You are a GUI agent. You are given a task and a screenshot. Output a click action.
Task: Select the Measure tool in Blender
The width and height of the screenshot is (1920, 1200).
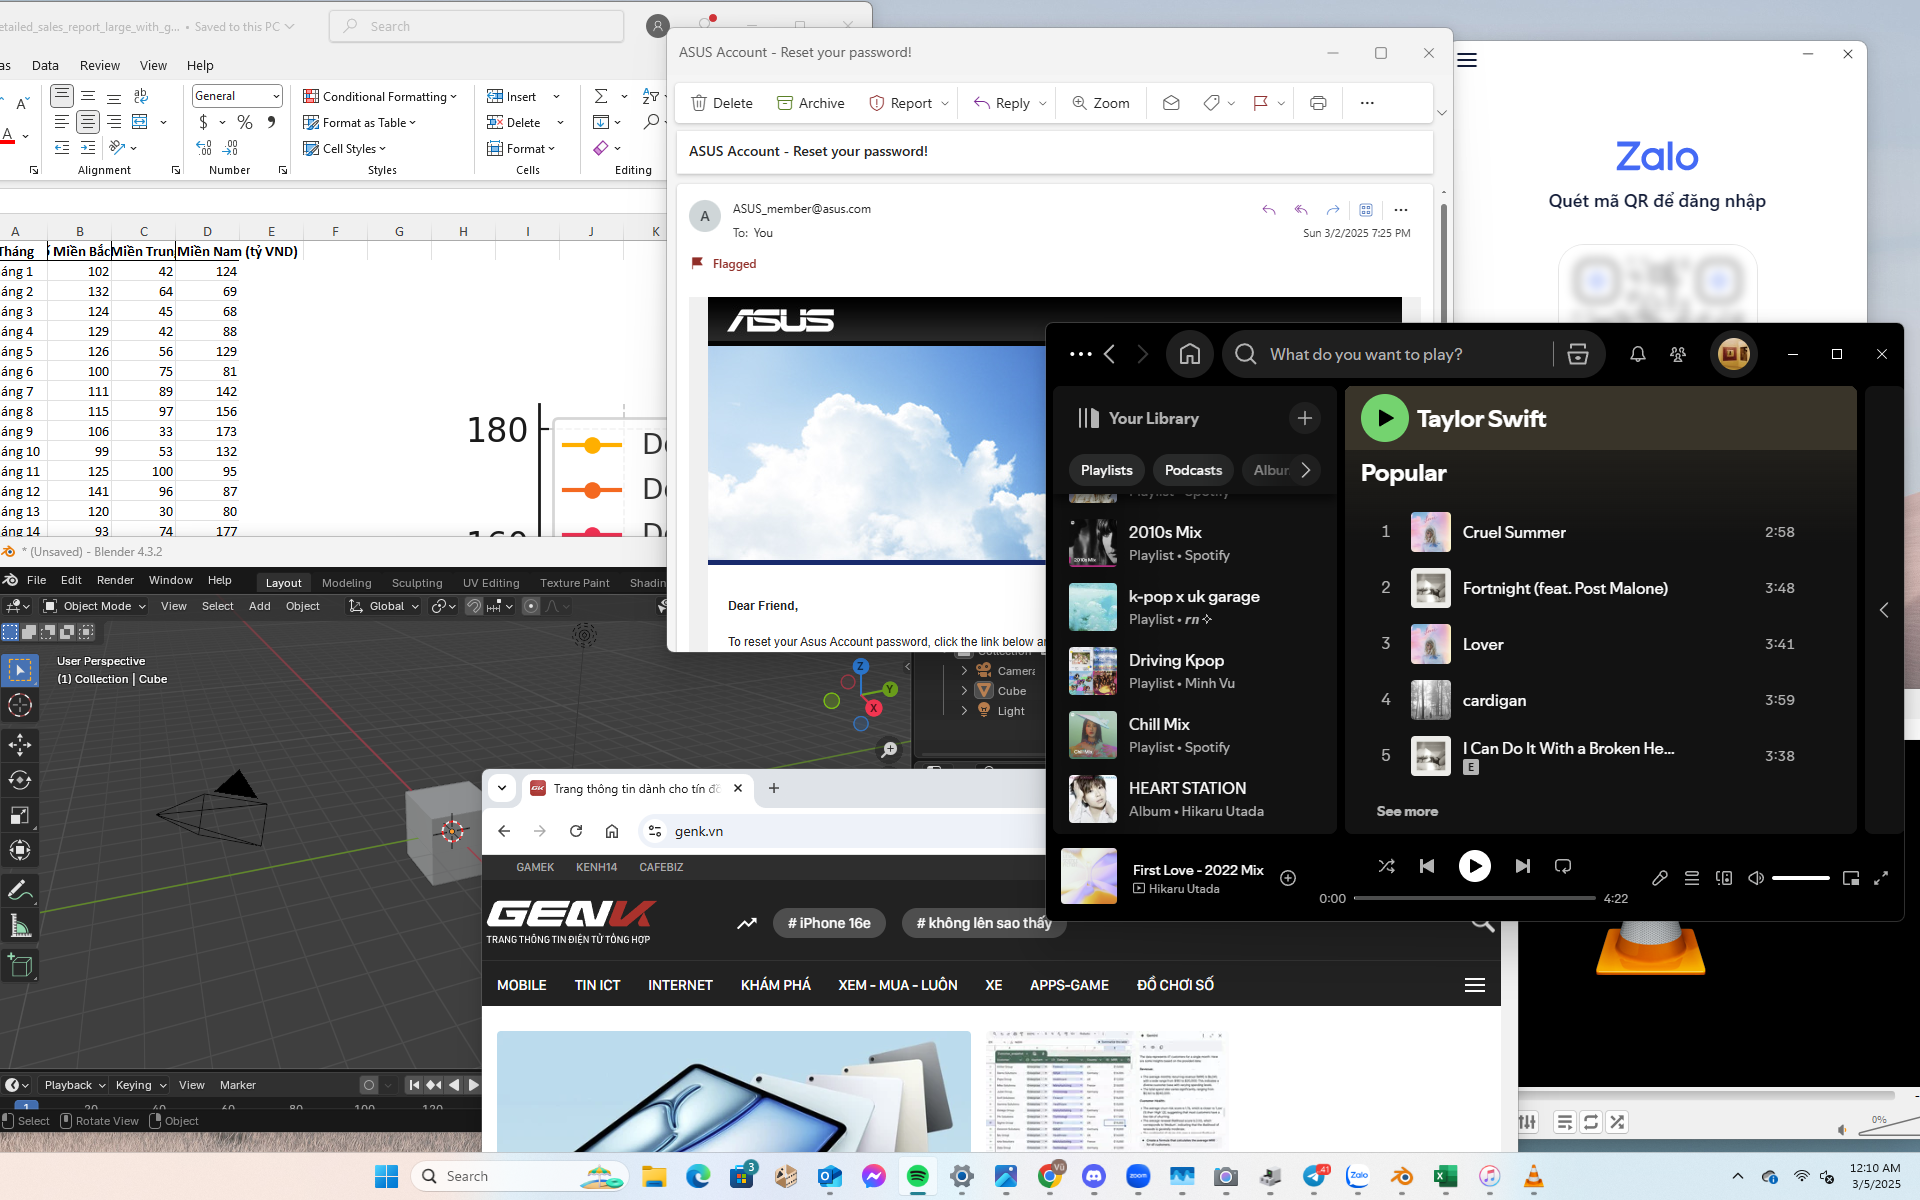coord(20,926)
